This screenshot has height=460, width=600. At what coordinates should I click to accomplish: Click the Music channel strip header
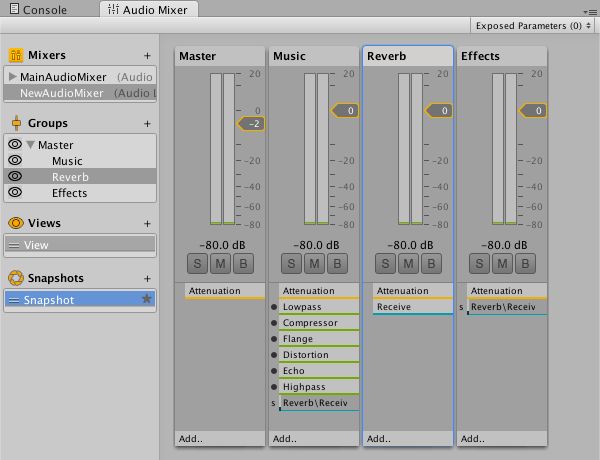point(314,56)
